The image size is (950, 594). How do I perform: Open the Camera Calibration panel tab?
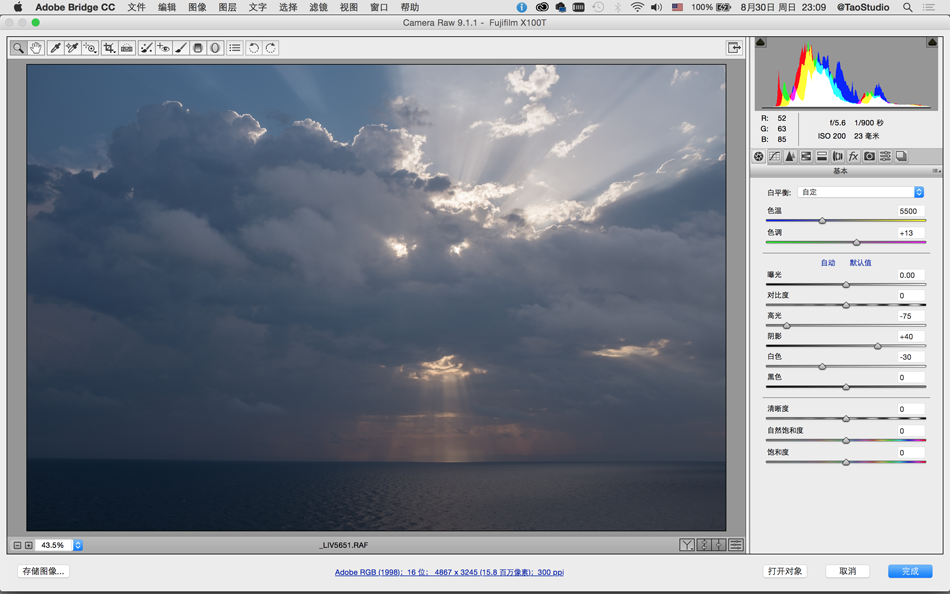pos(869,156)
